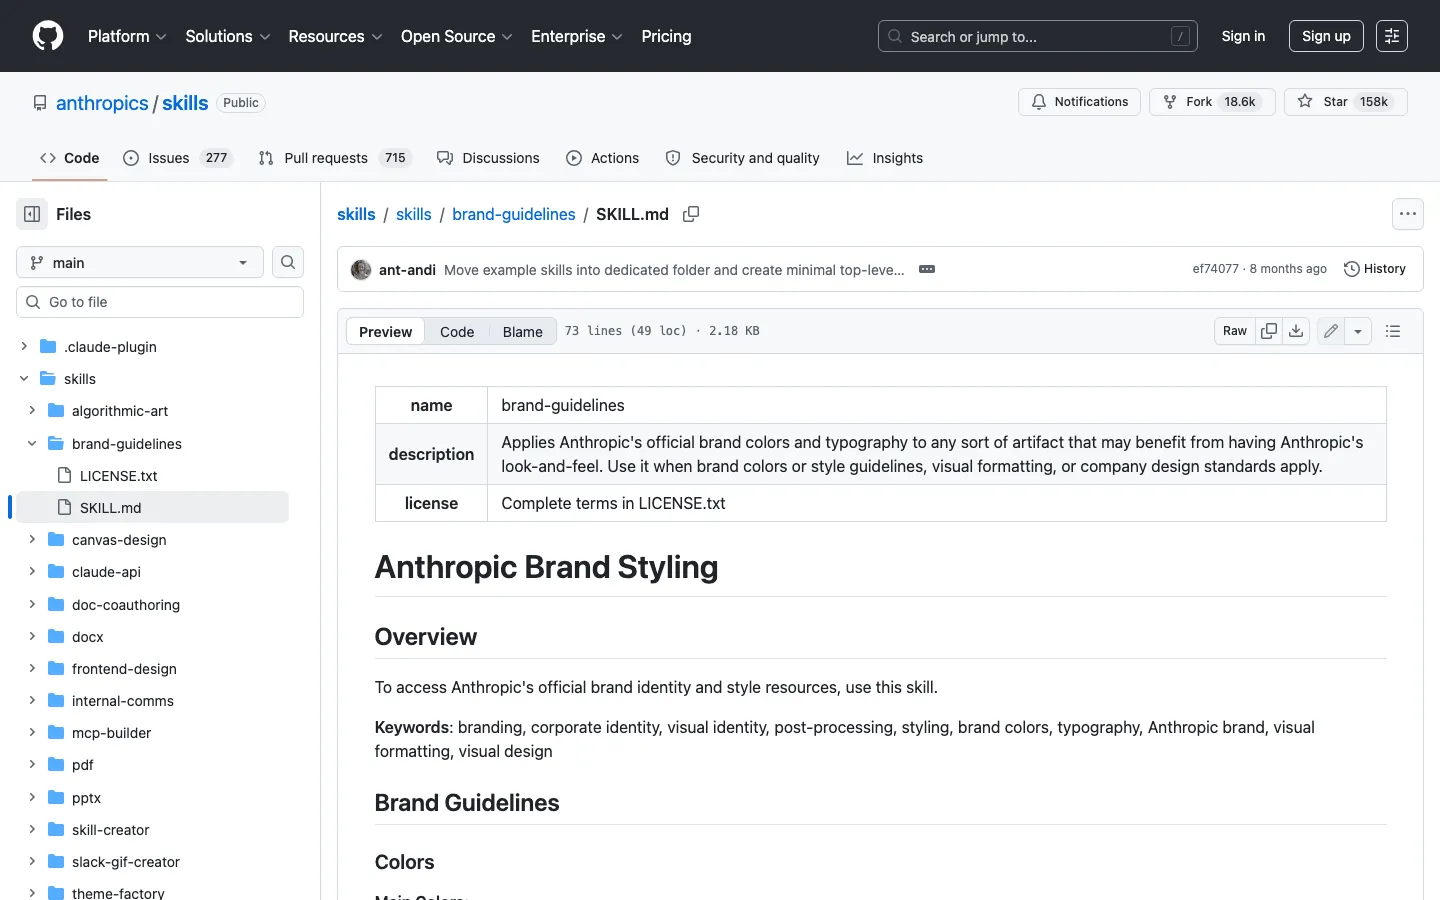Image resolution: width=1440 pixels, height=900 pixels.
Task: Expand the canvas-design folder chevron
Action: click(x=32, y=539)
